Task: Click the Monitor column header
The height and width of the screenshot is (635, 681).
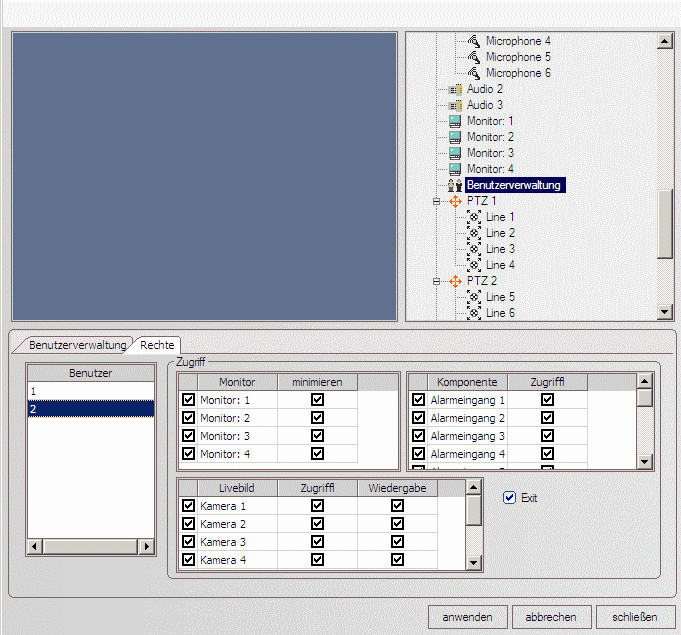Action: (x=237, y=382)
